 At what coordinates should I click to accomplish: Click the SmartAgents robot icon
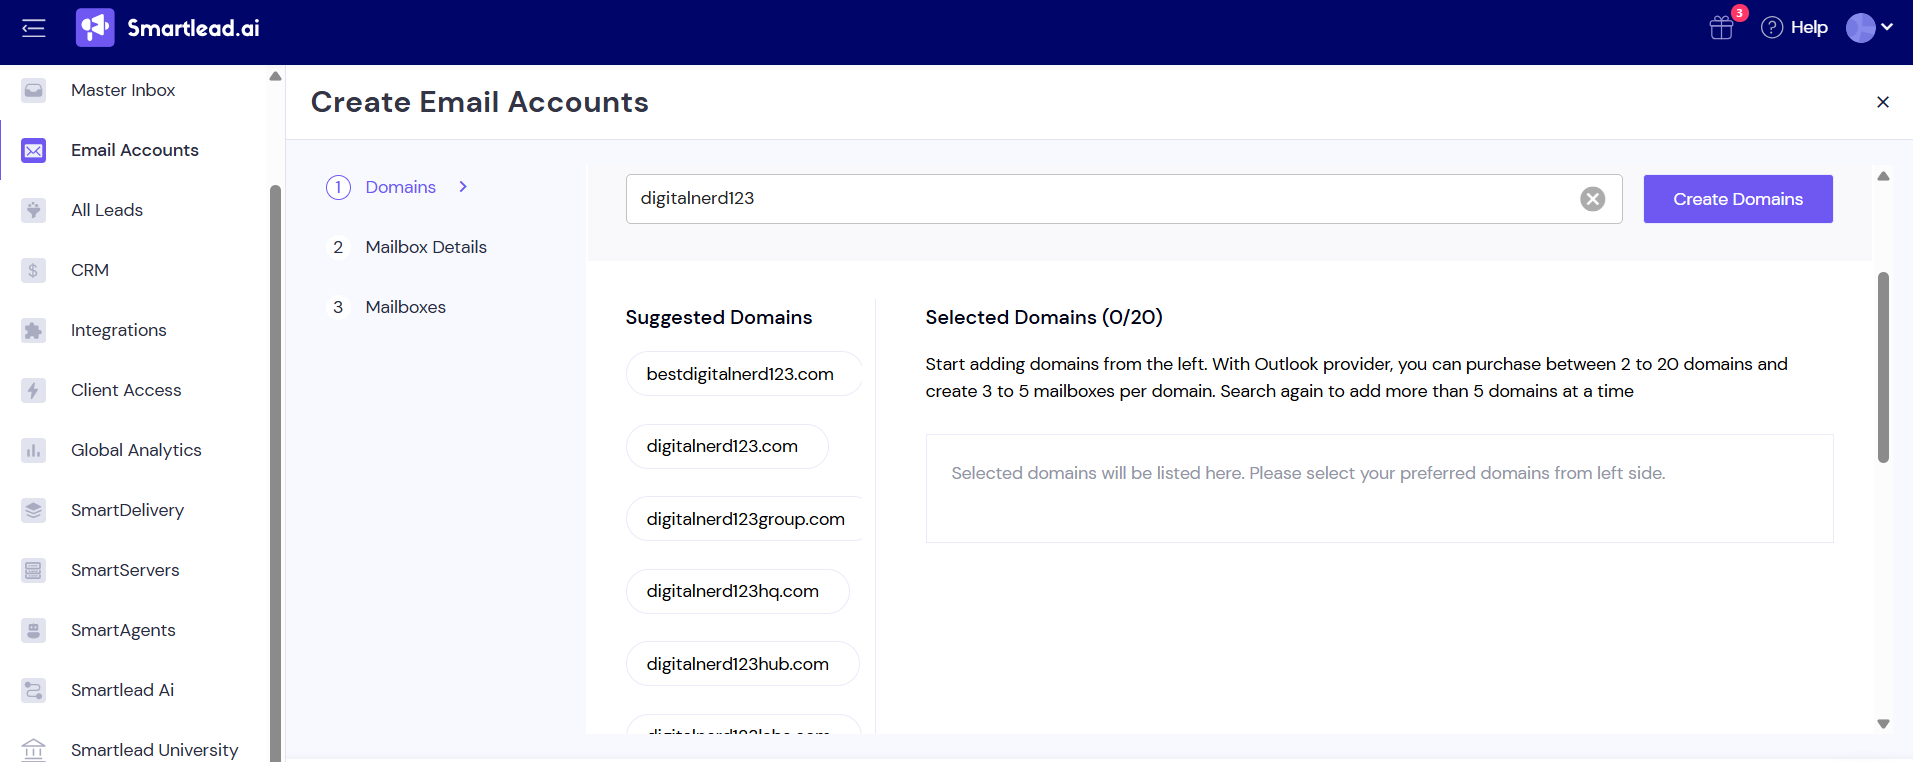[x=34, y=630]
